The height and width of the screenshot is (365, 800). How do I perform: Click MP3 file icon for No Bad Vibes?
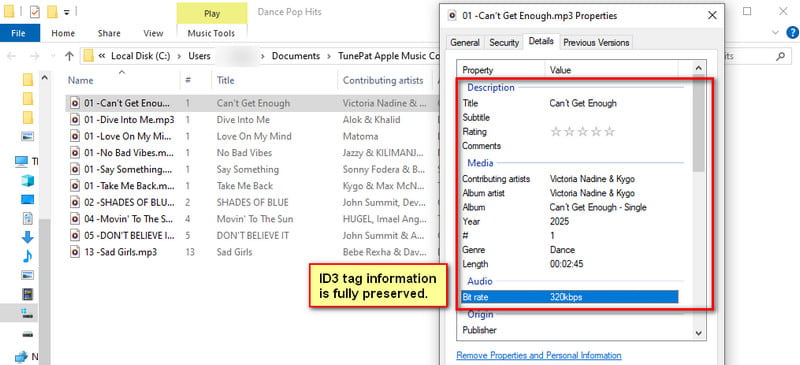[x=75, y=153]
